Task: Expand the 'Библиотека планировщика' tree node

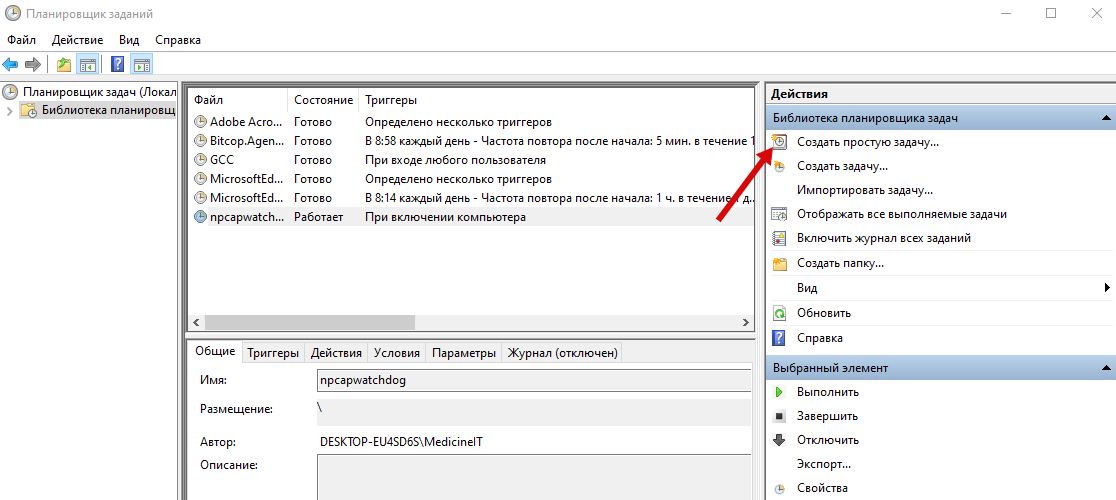Action: [11, 110]
